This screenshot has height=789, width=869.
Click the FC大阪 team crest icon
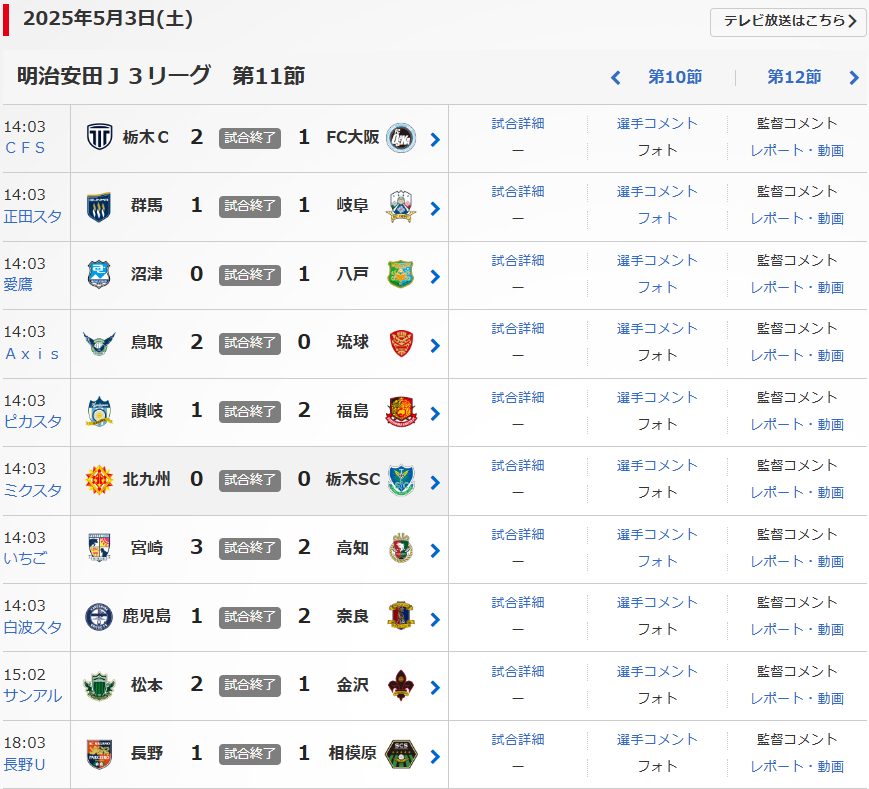pos(401,137)
